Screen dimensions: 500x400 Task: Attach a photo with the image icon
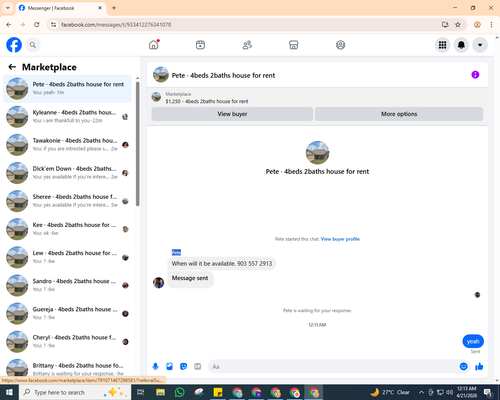(x=169, y=367)
